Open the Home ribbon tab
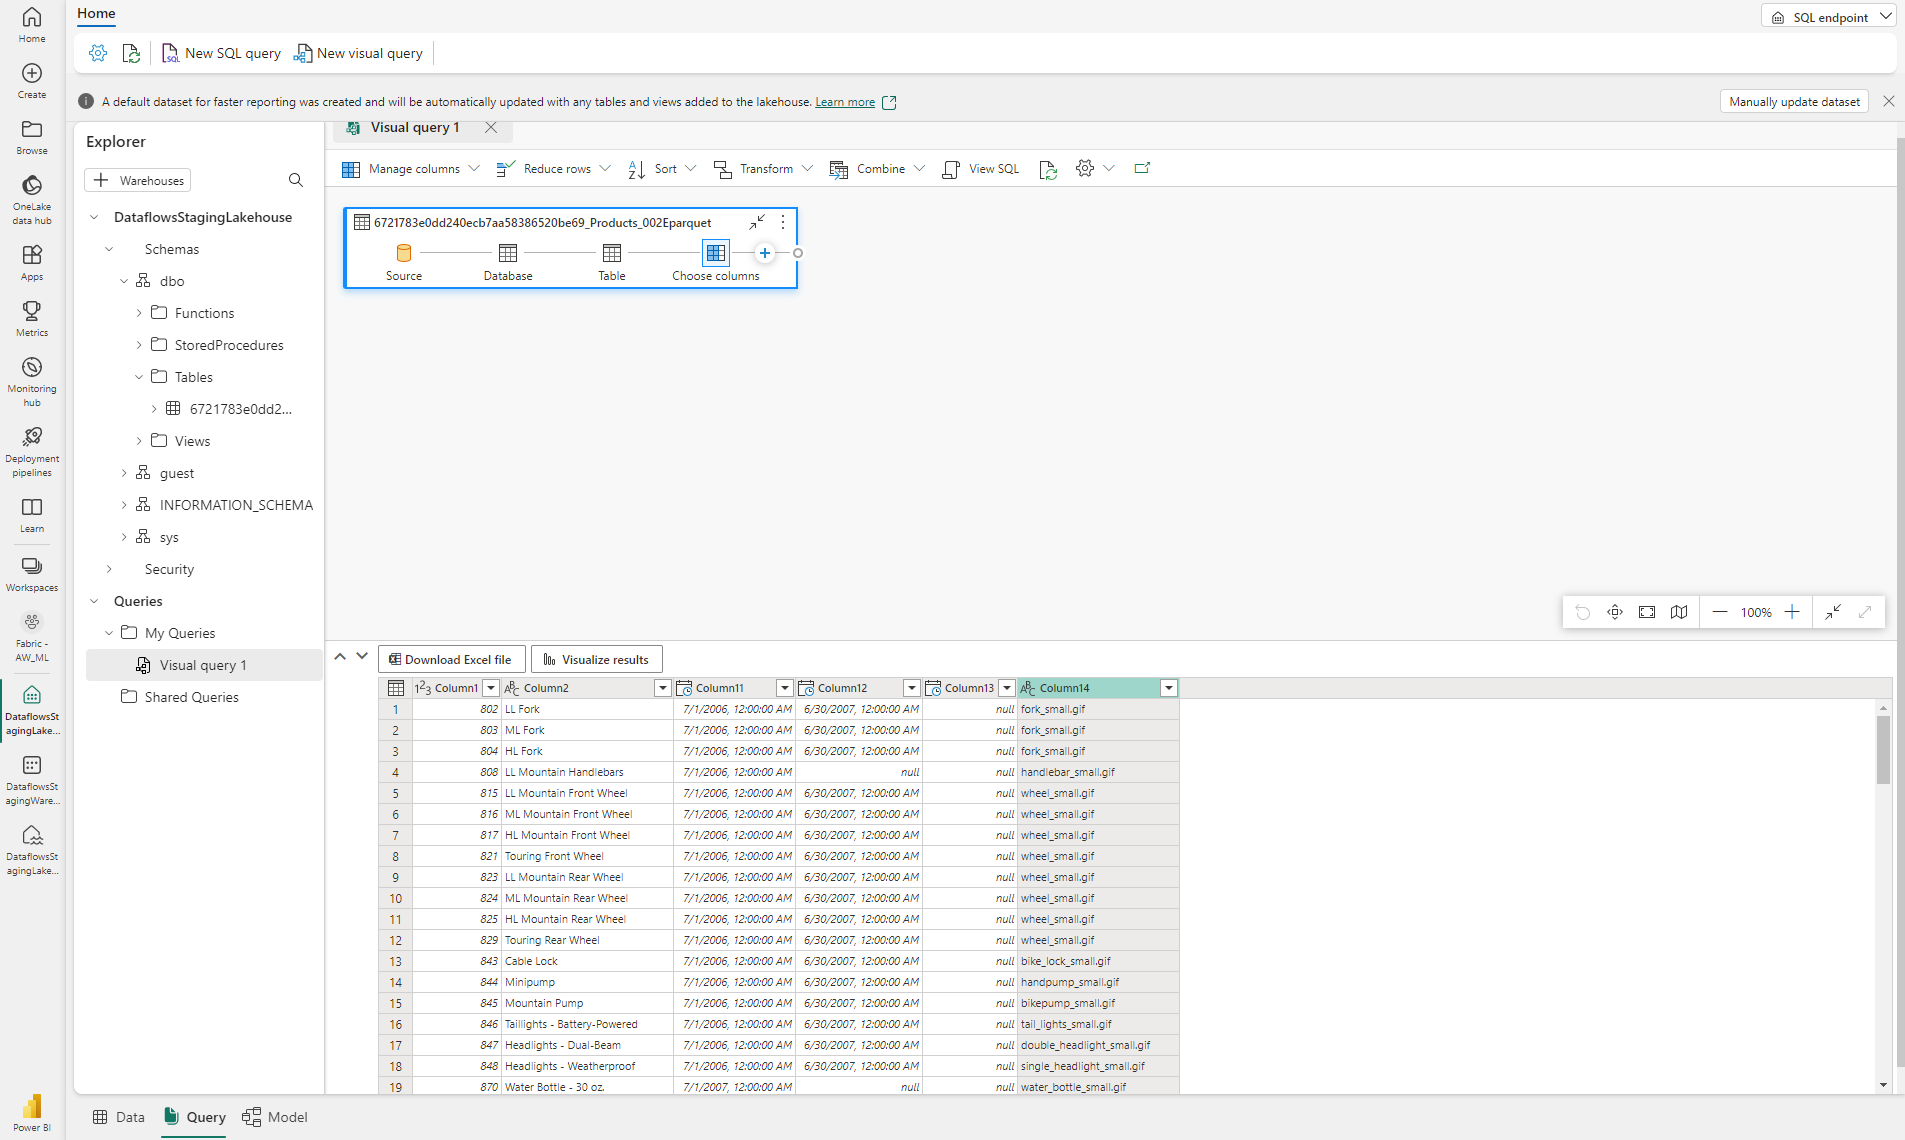This screenshot has width=1905, height=1140. [96, 13]
